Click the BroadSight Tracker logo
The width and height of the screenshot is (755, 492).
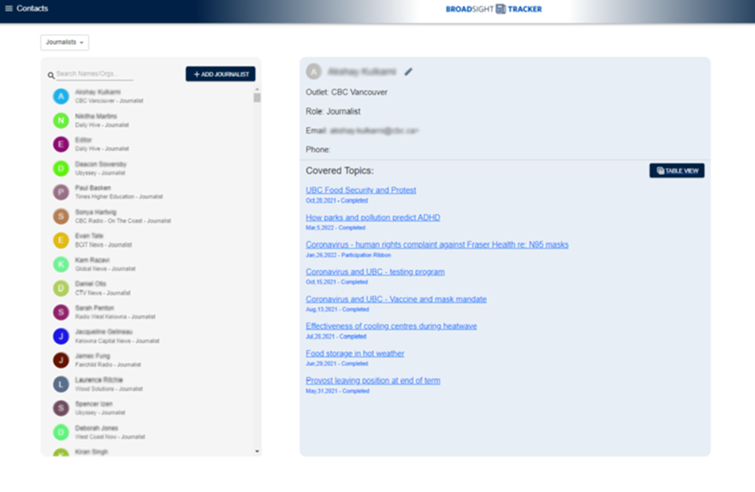(x=494, y=9)
